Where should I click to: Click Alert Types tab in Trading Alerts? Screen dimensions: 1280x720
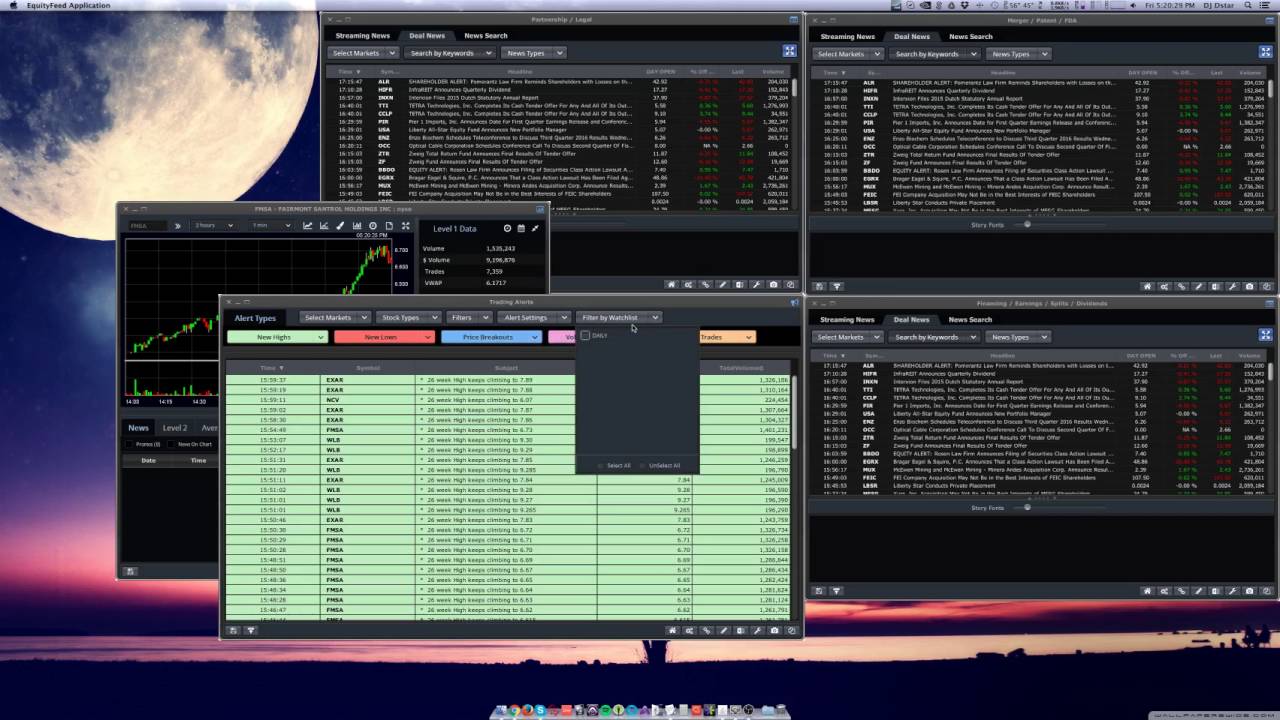click(x=255, y=318)
